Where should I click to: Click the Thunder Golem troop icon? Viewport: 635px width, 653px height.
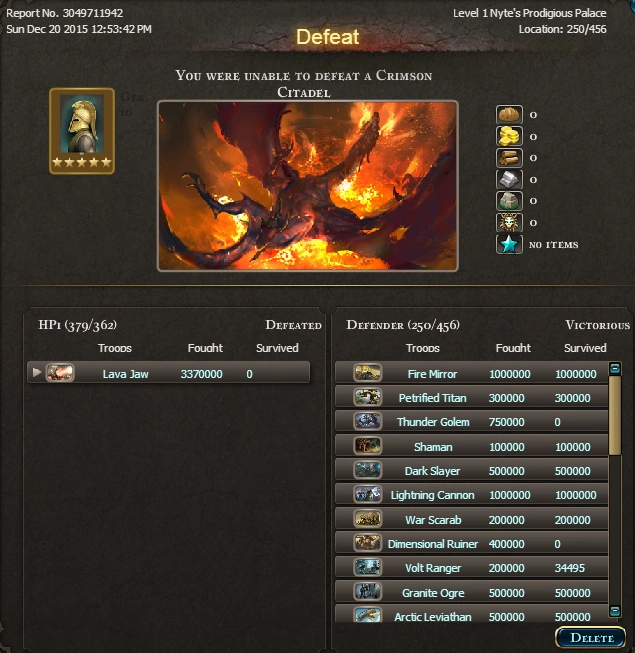click(367, 421)
